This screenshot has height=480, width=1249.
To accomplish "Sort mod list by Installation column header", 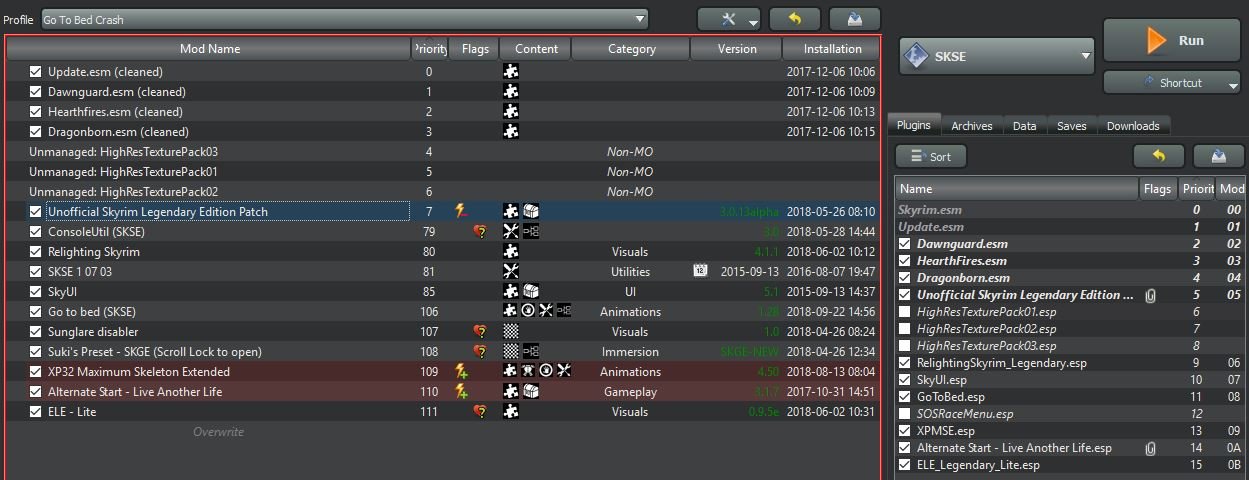I will tap(832, 48).
